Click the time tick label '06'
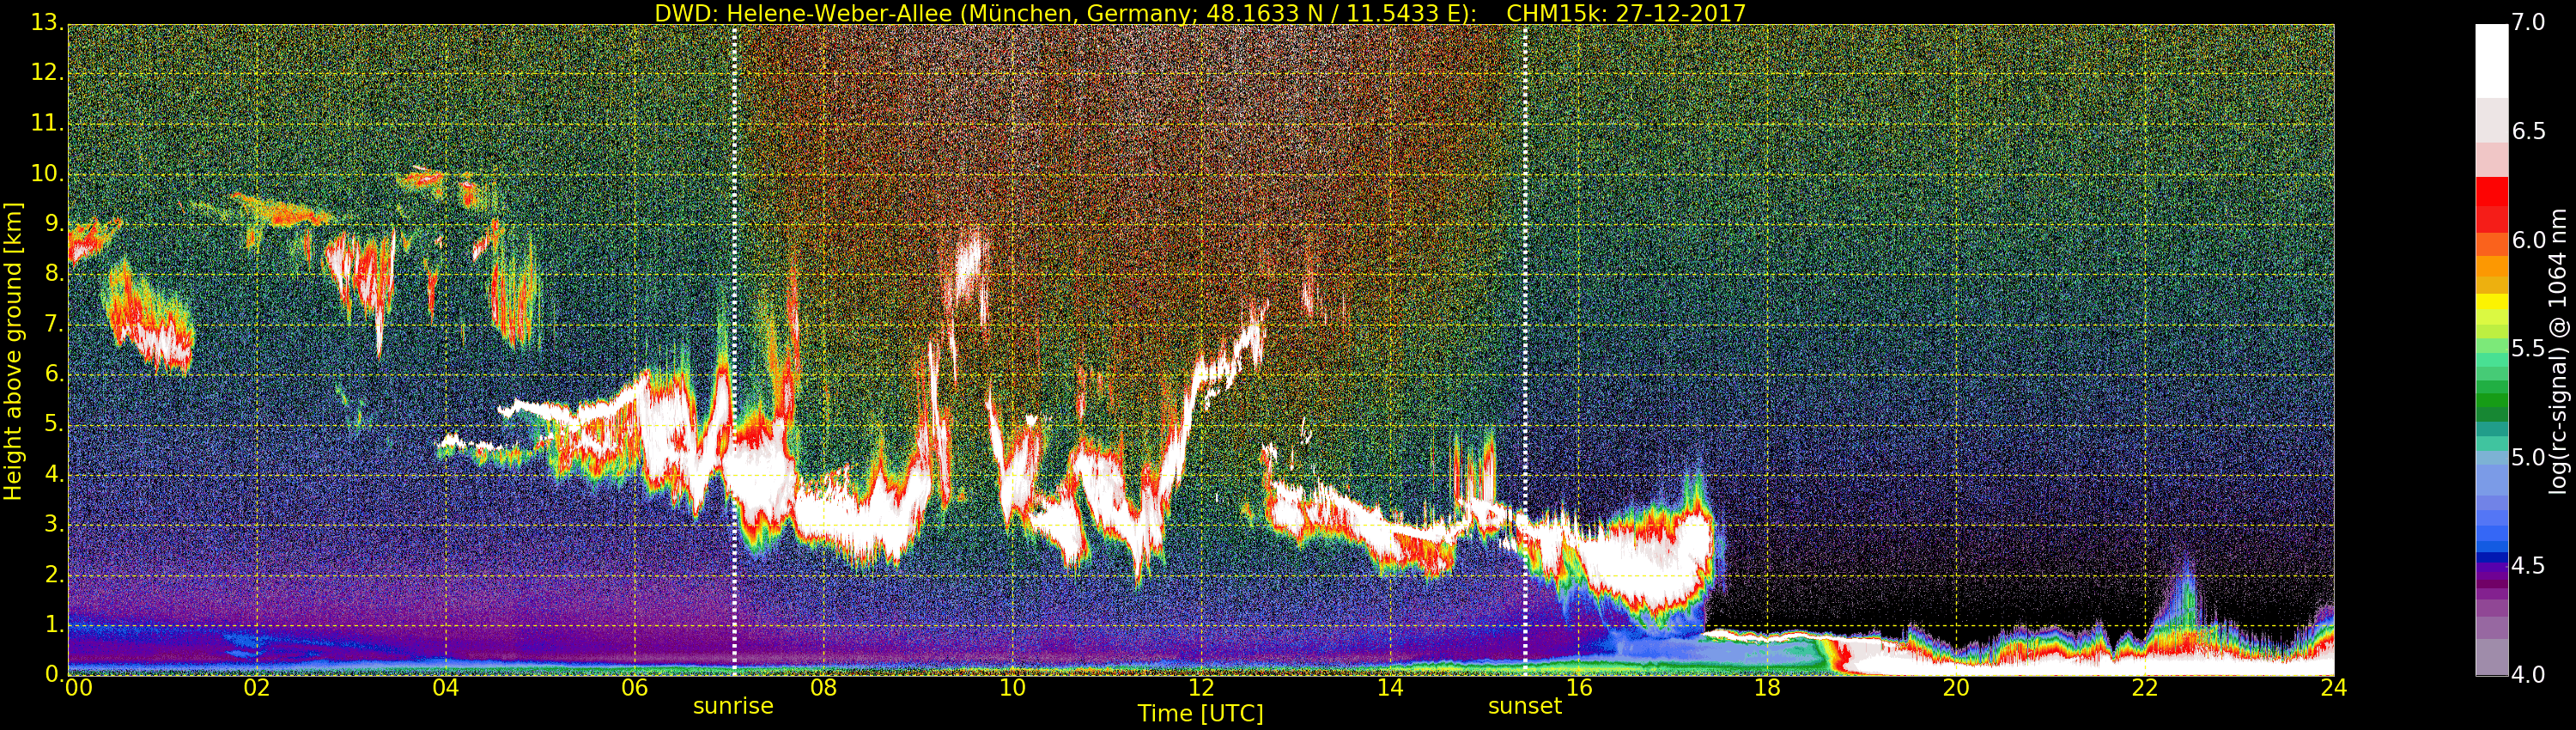This screenshot has height=730, width=2576. [635, 688]
